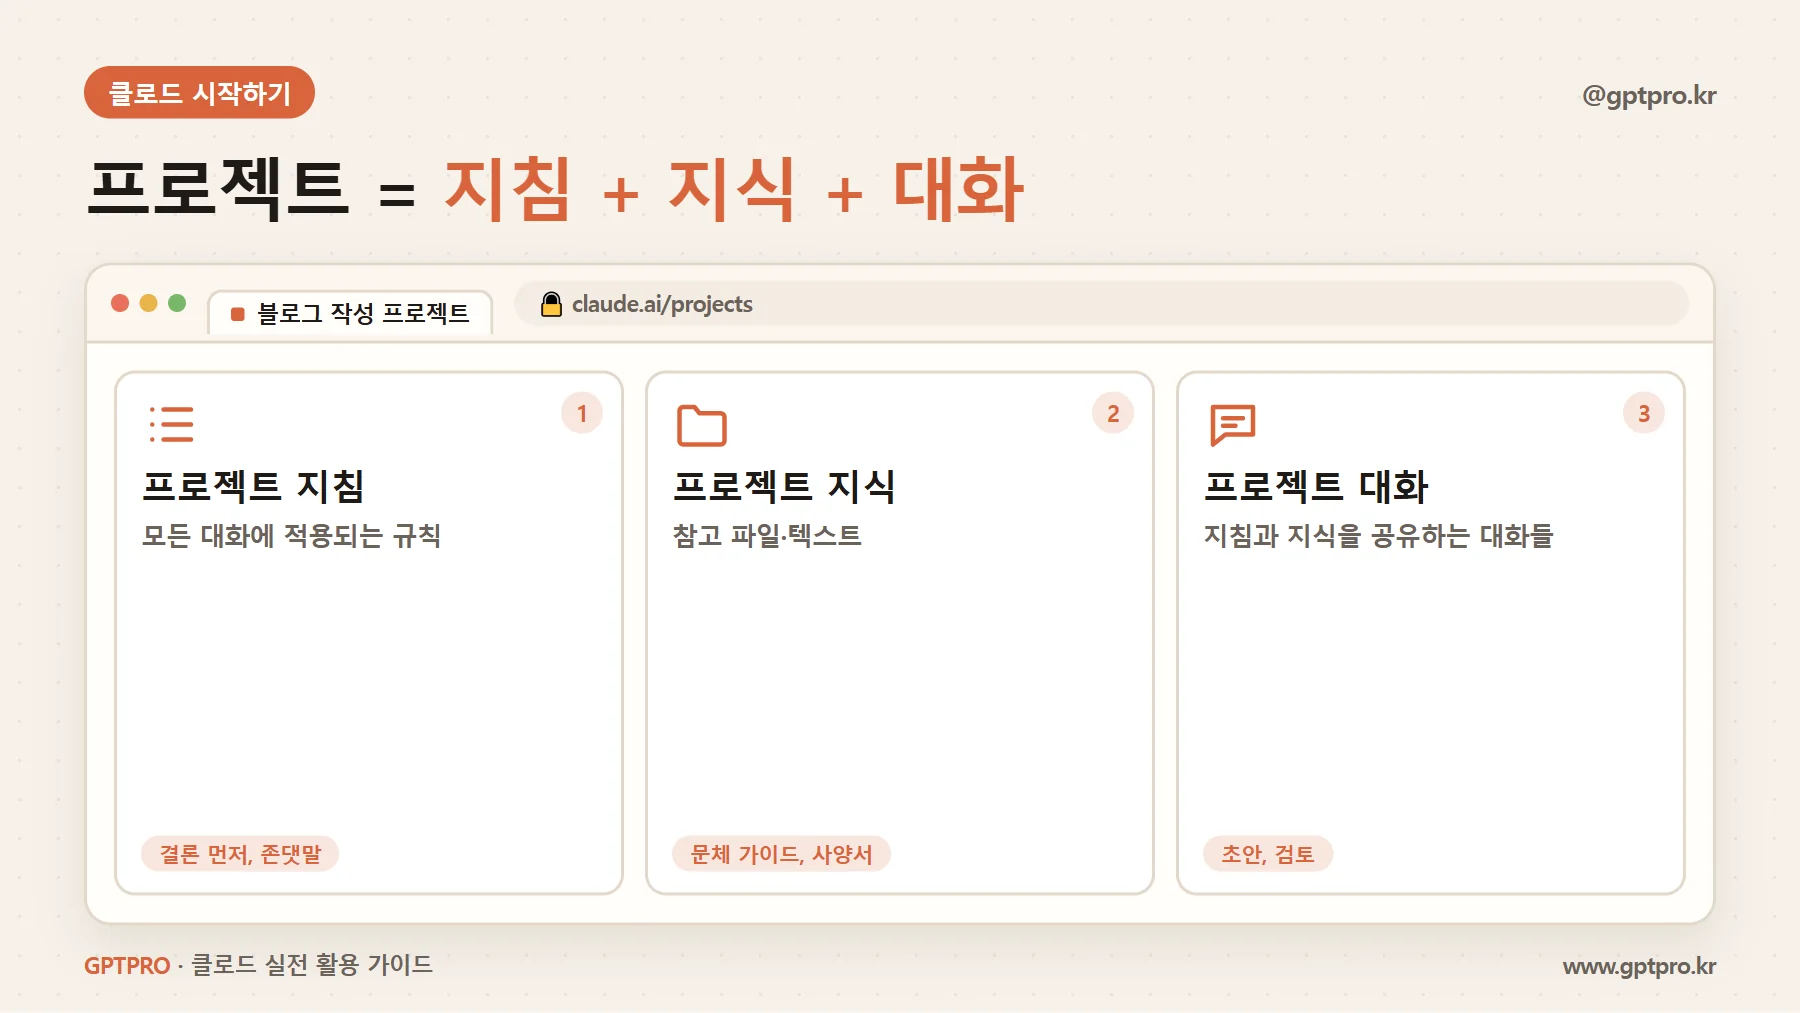Click the number 1 badge on 지침 card
Image resolution: width=1800 pixels, height=1013 pixels.
click(582, 414)
